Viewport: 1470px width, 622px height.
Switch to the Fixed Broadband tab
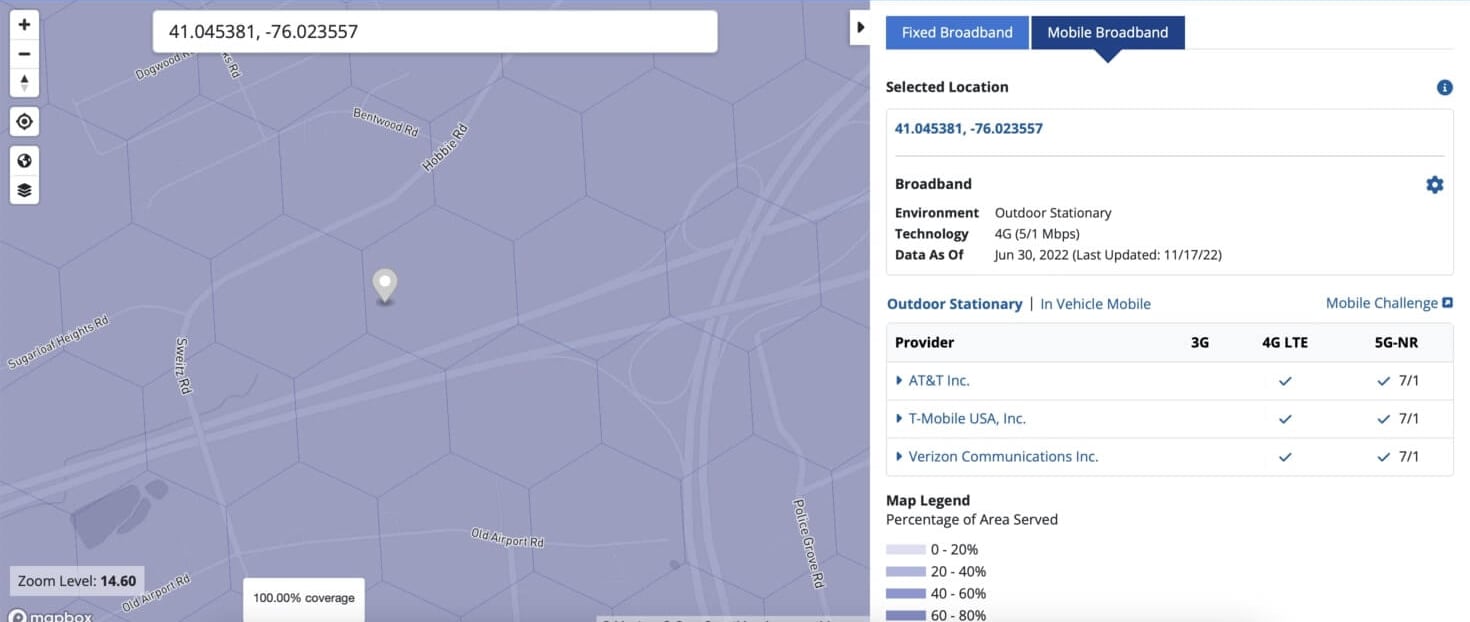957,32
